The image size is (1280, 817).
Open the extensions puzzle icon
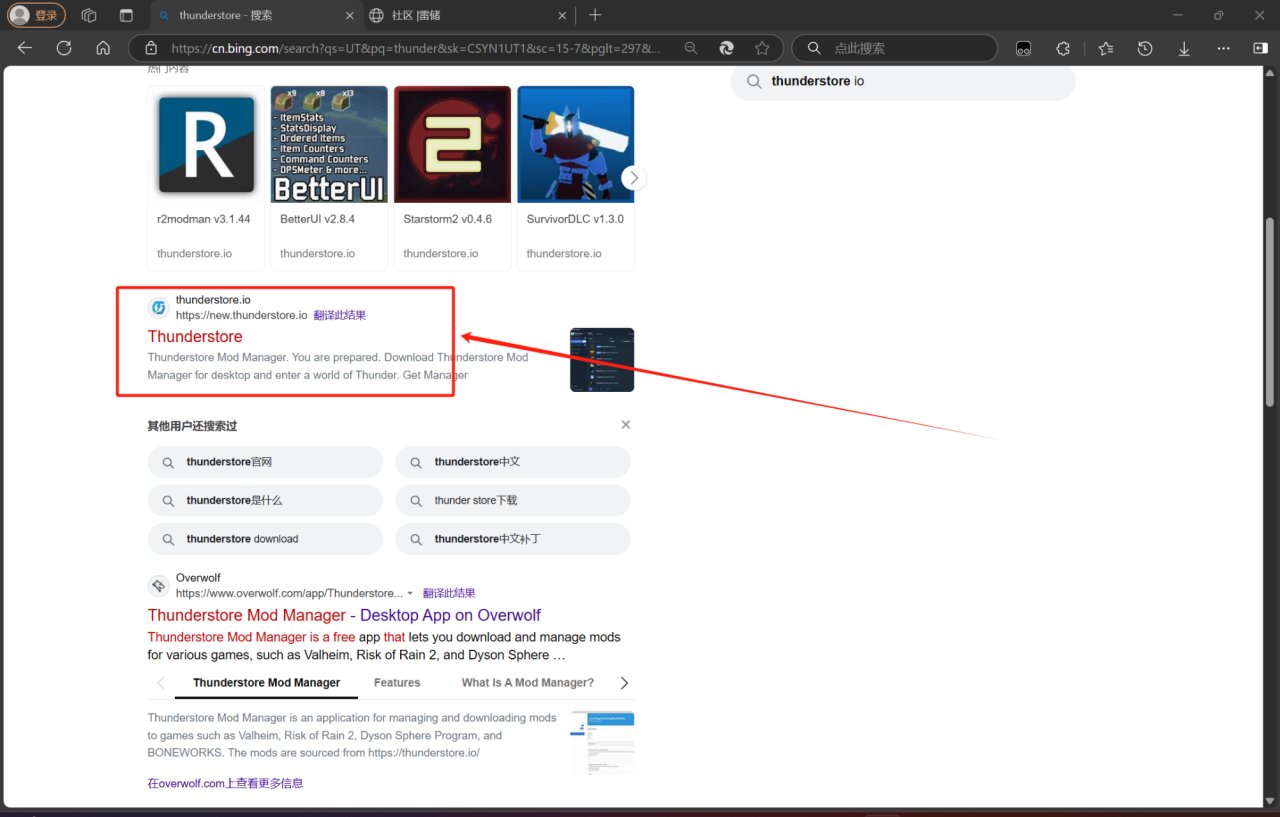(x=1063, y=48)
